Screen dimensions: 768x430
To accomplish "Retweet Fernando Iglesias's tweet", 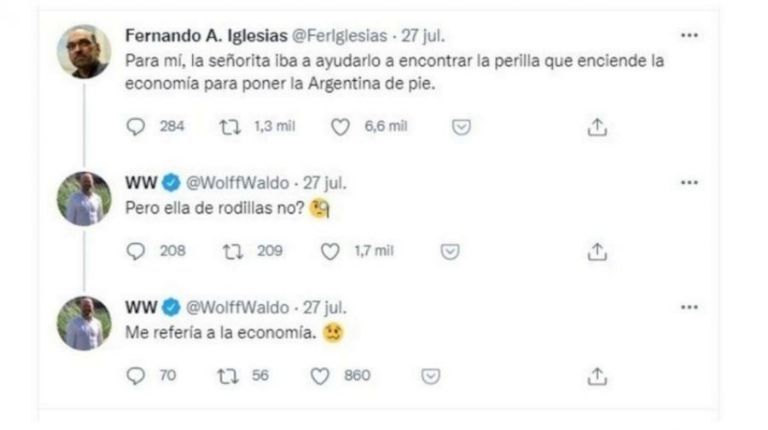I will point(229,127).
